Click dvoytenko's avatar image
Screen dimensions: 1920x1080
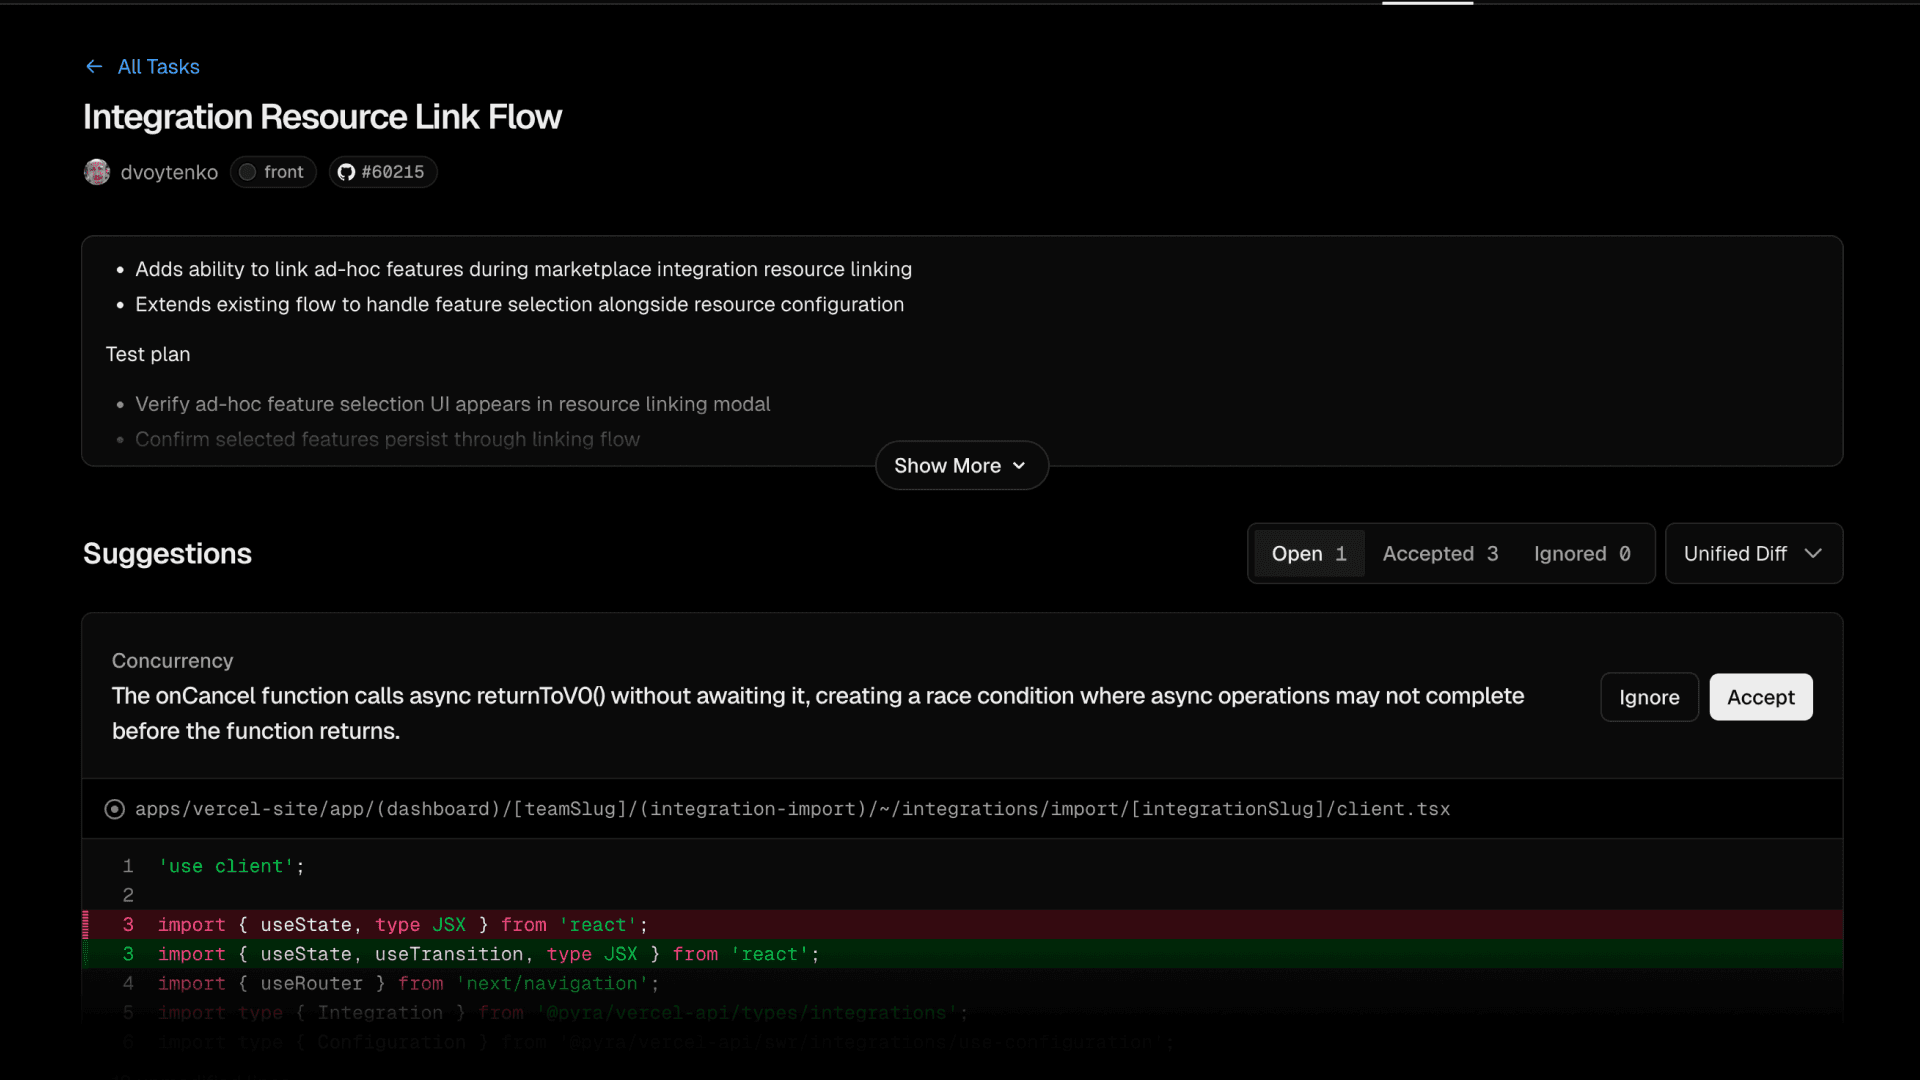(97, 172)
